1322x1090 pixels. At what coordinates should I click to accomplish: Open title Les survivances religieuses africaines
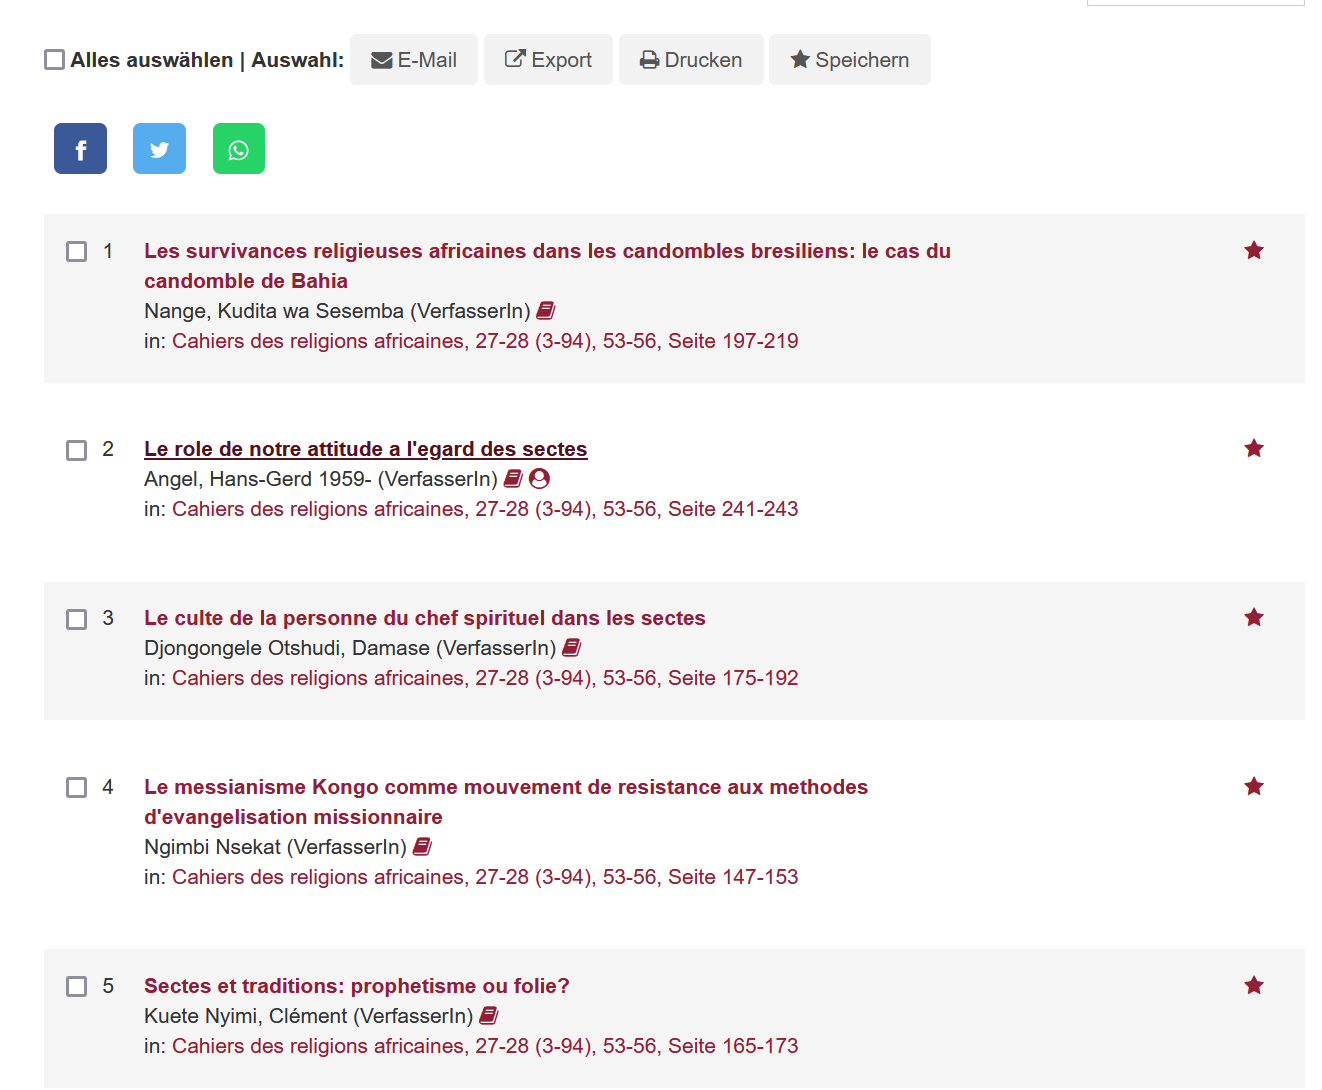(547, 266)
